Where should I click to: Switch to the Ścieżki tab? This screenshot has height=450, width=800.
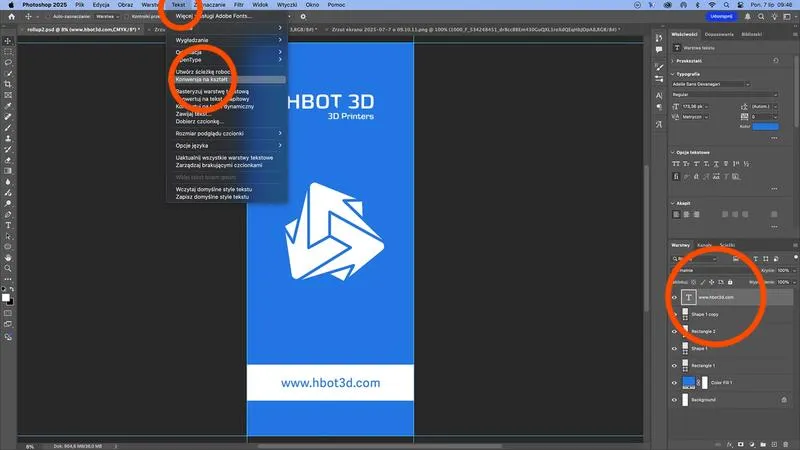point(728,245)
